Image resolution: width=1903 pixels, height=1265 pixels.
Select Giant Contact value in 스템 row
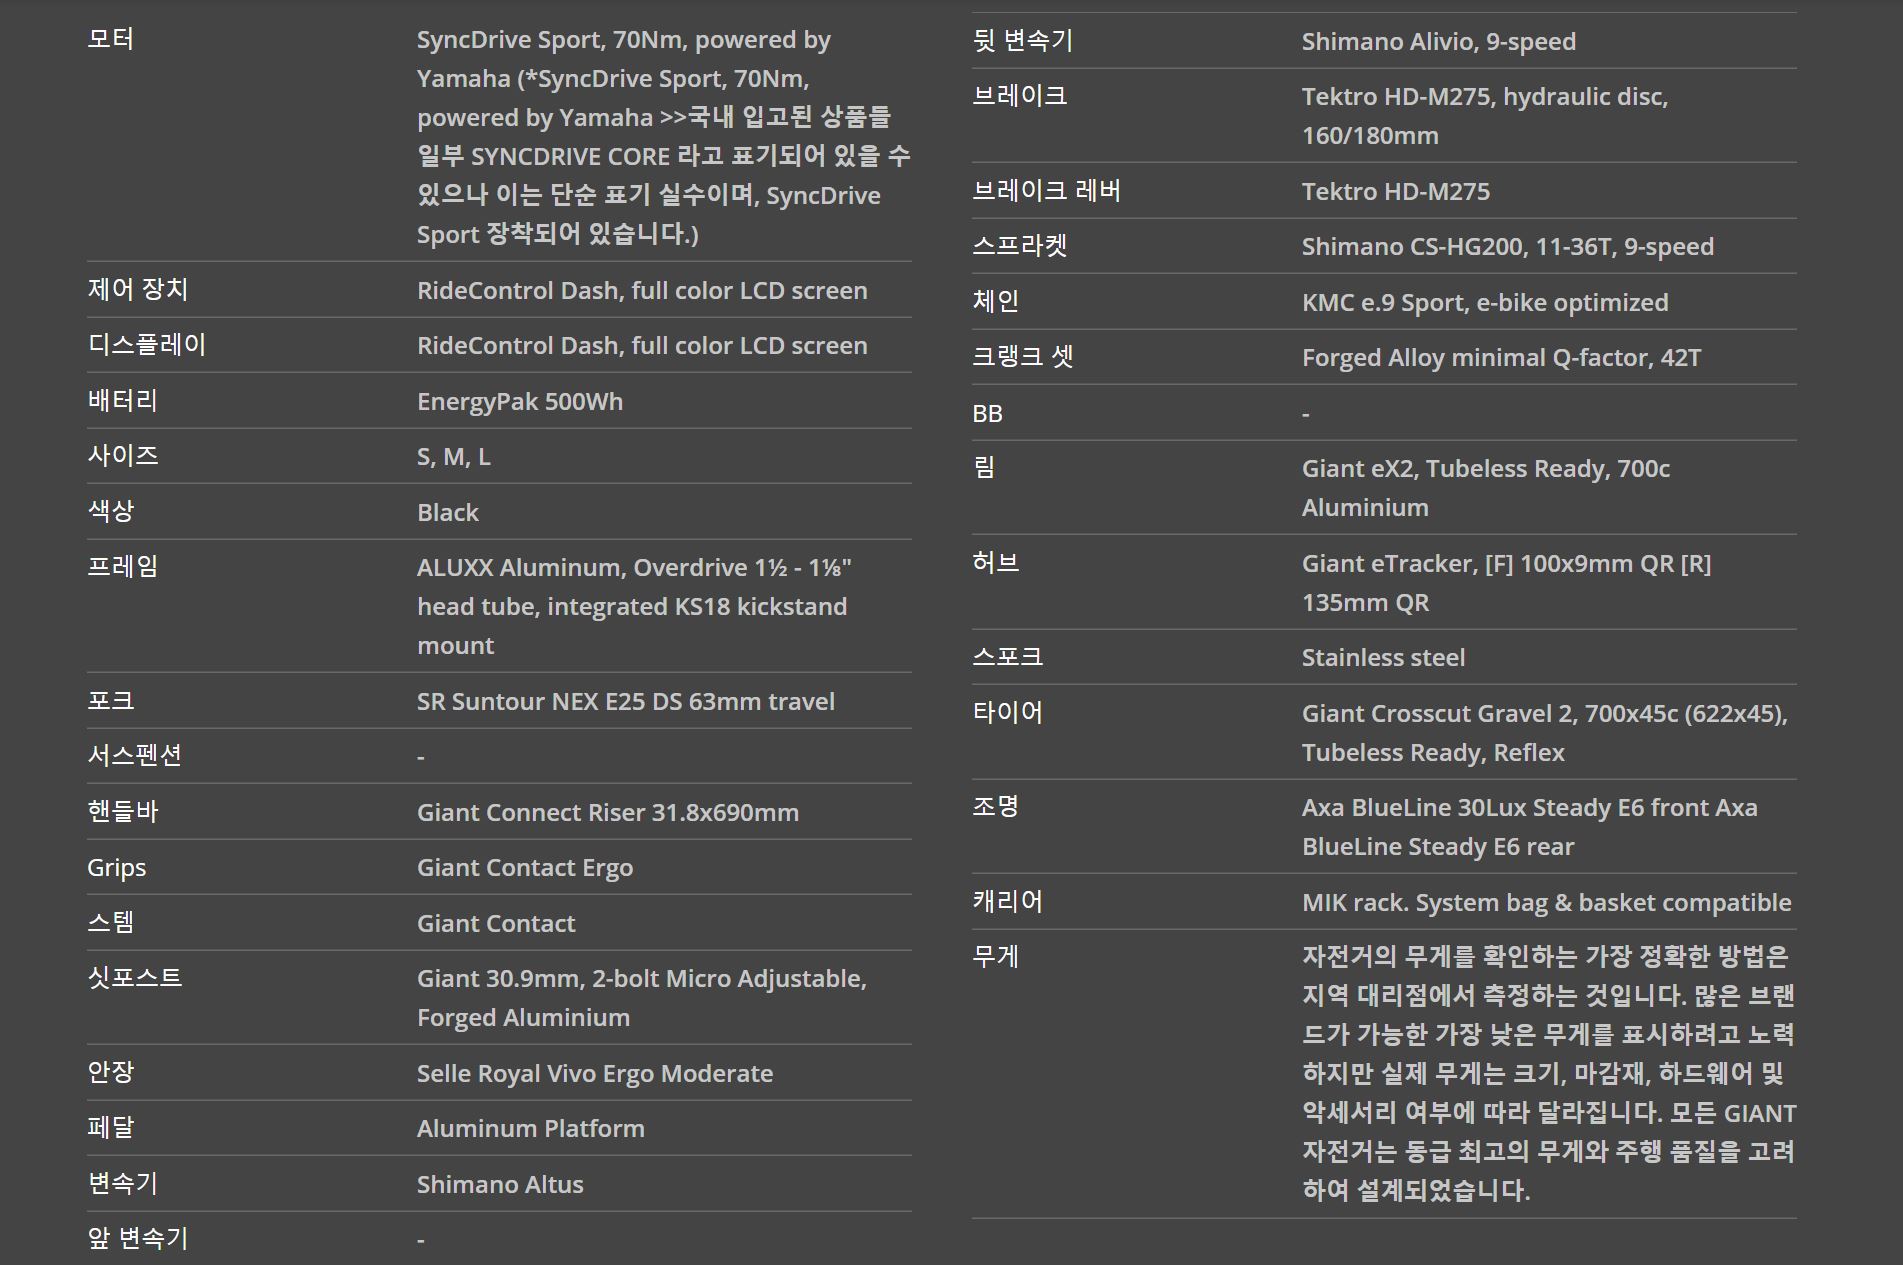click(x=496, y=923)
